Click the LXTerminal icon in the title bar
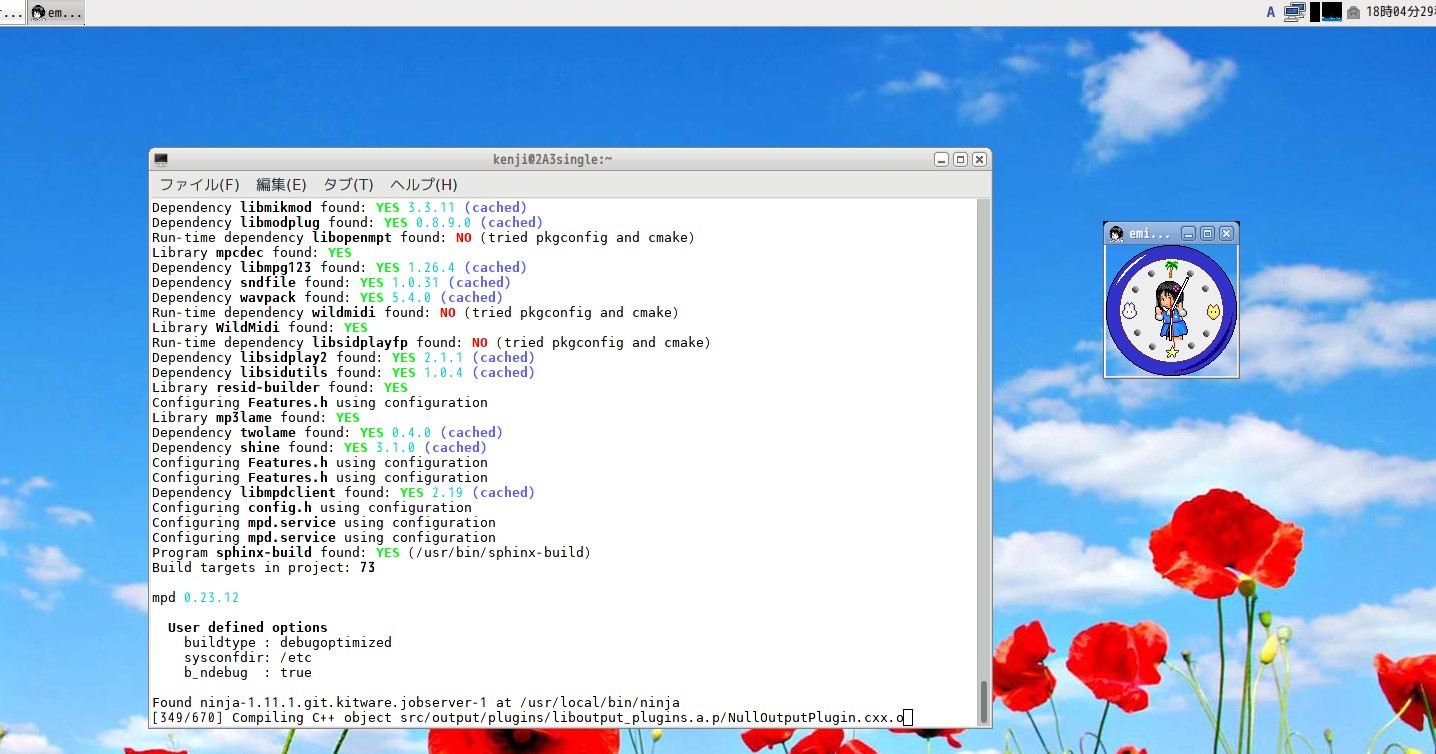This screenshot has width=1436, height=754. [160, 158]
